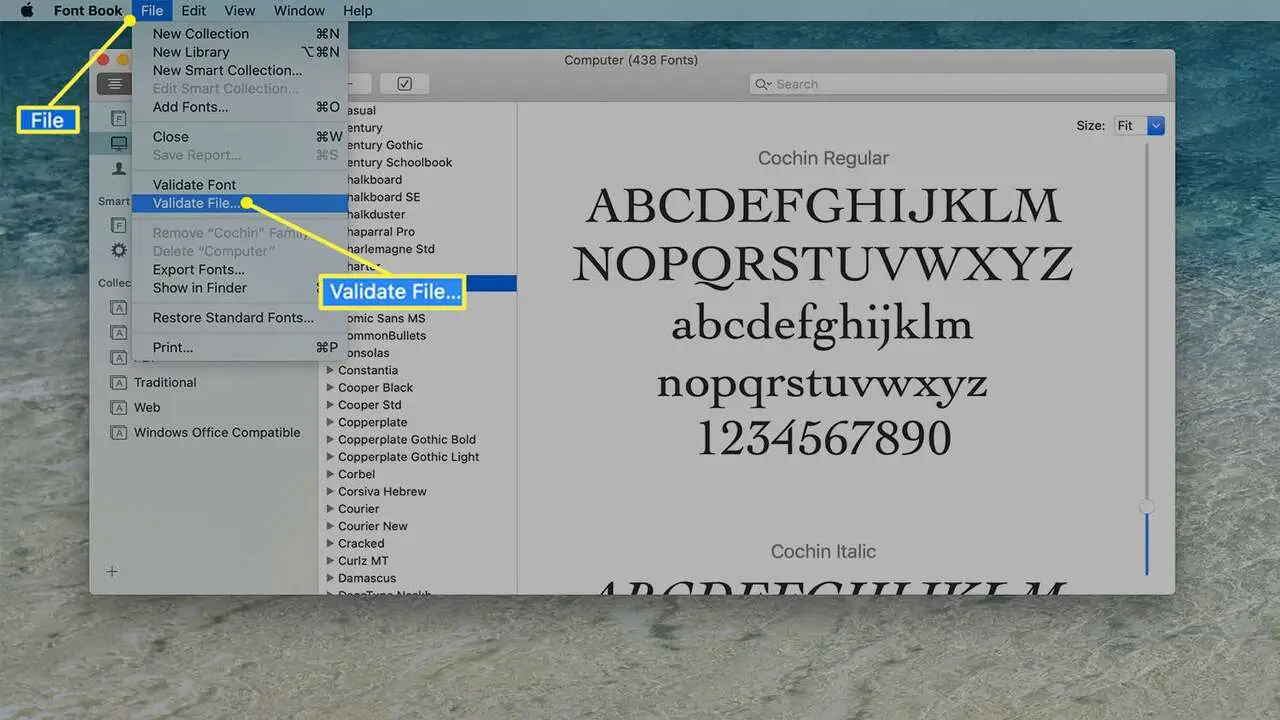1280x720 pixels.
Task: Select the Damascus font row
Action: click(x=418, y=578)
